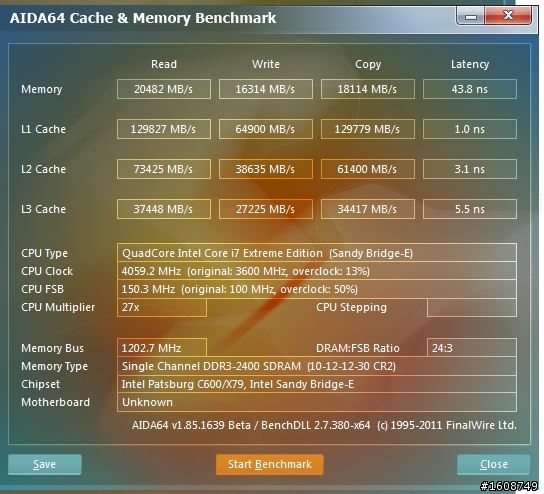Select L2 Cache Read value 73425 MB/s
The height and width of the screenshot is (494, 544).
(x=164, y=169)
